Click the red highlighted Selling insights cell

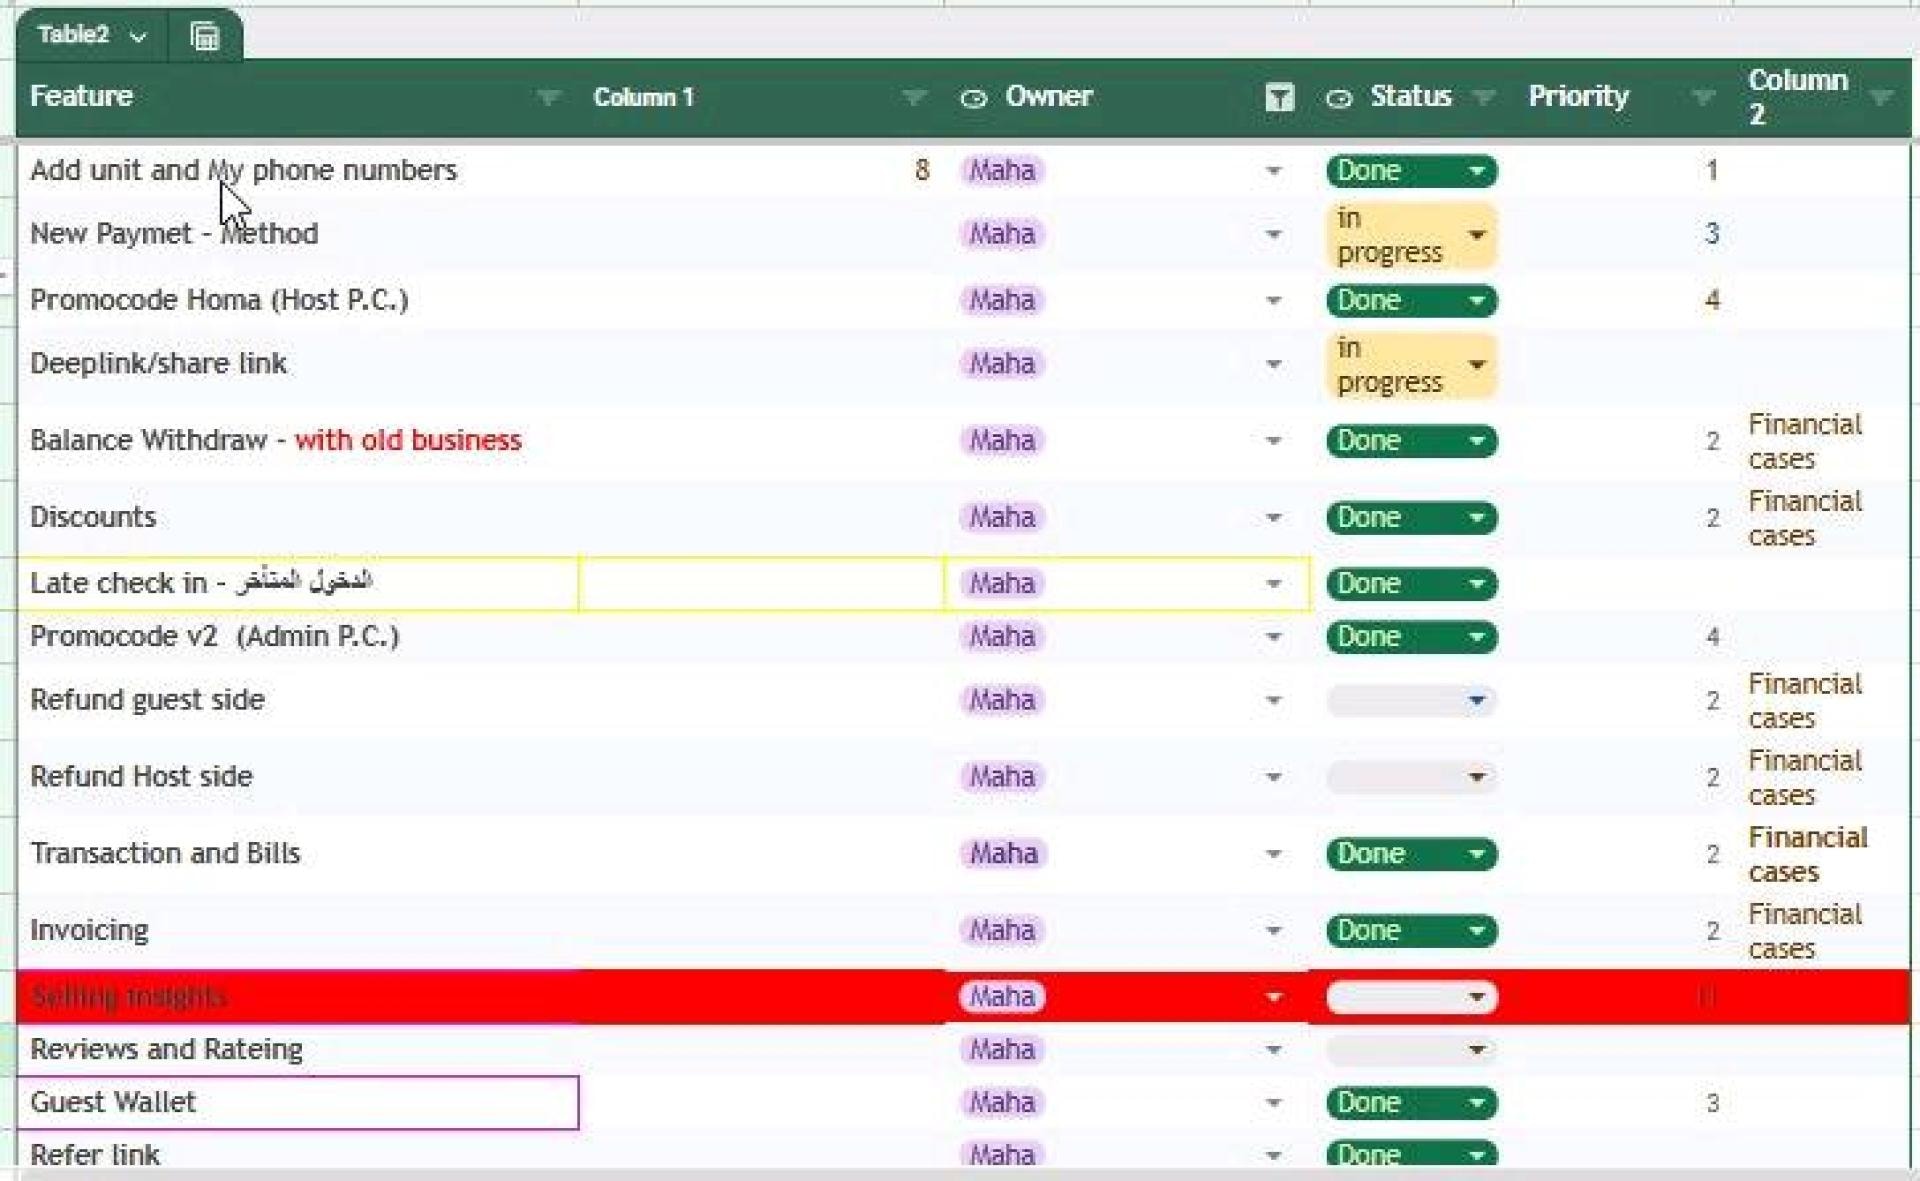(x=298, y=997)
